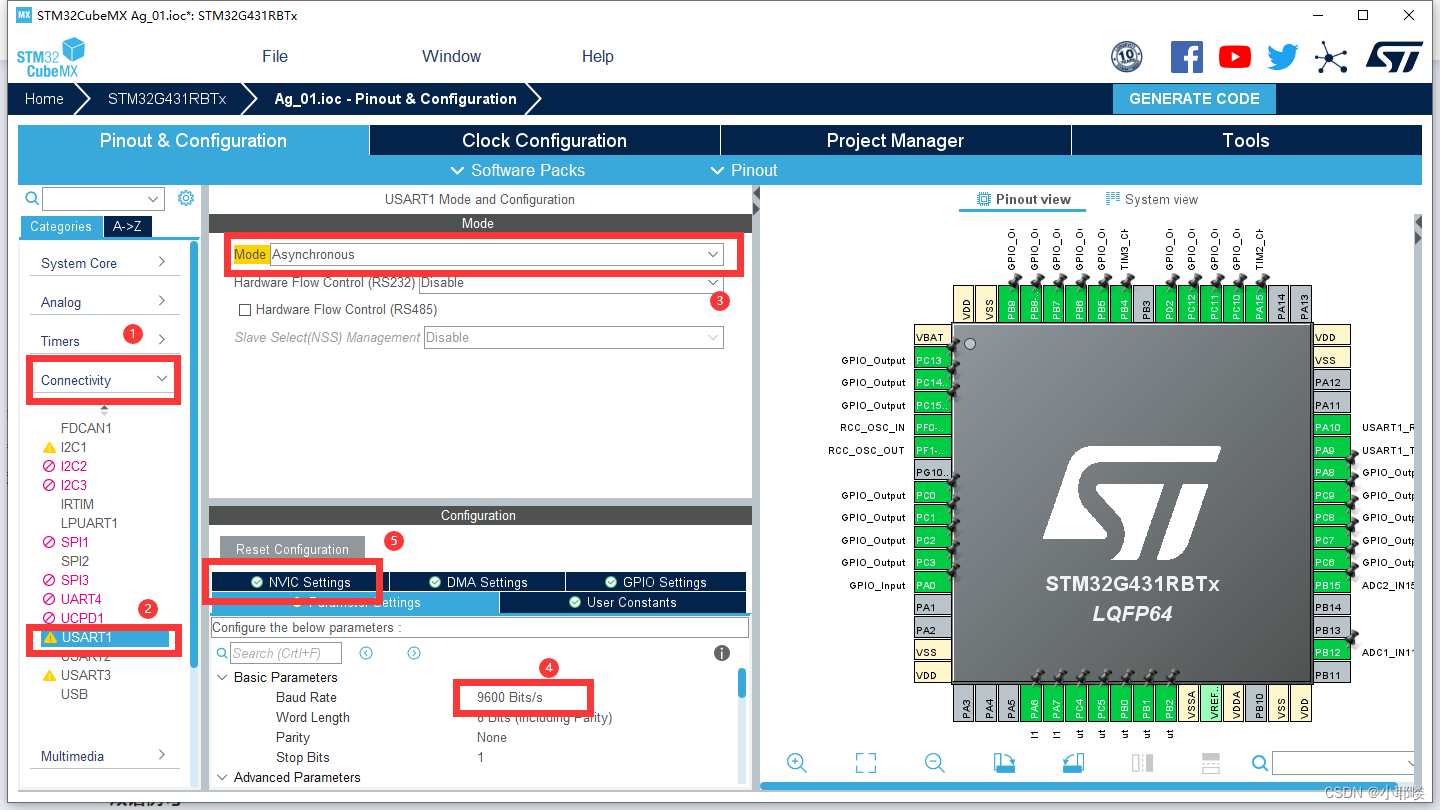Image resolution: width=1440 pixels, height=810 pixels.
Task: Click the Reset Configuration button
Action: (292, 549)
